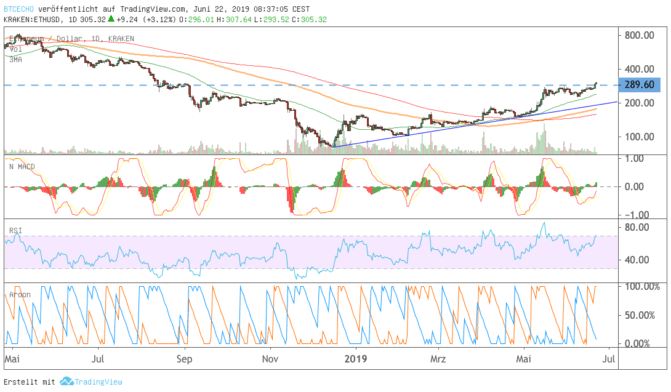The width and height of the screenshot is (671, 392).
Task: Select the 3MA indicator label
Action: (x=15, y=60)
